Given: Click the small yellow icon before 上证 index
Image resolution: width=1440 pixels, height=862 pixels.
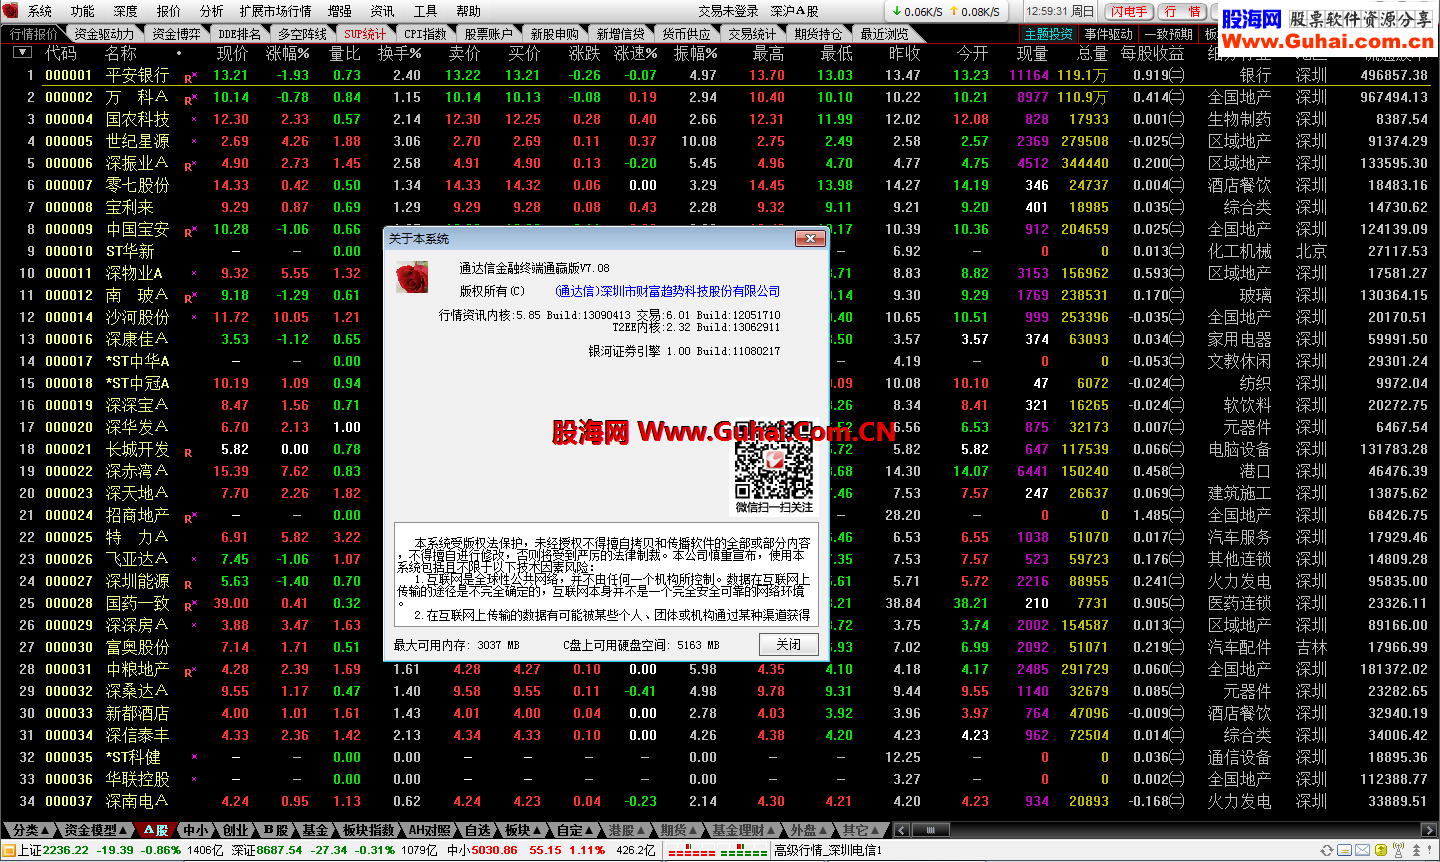Looking at the screenshot, I should 9,850.
